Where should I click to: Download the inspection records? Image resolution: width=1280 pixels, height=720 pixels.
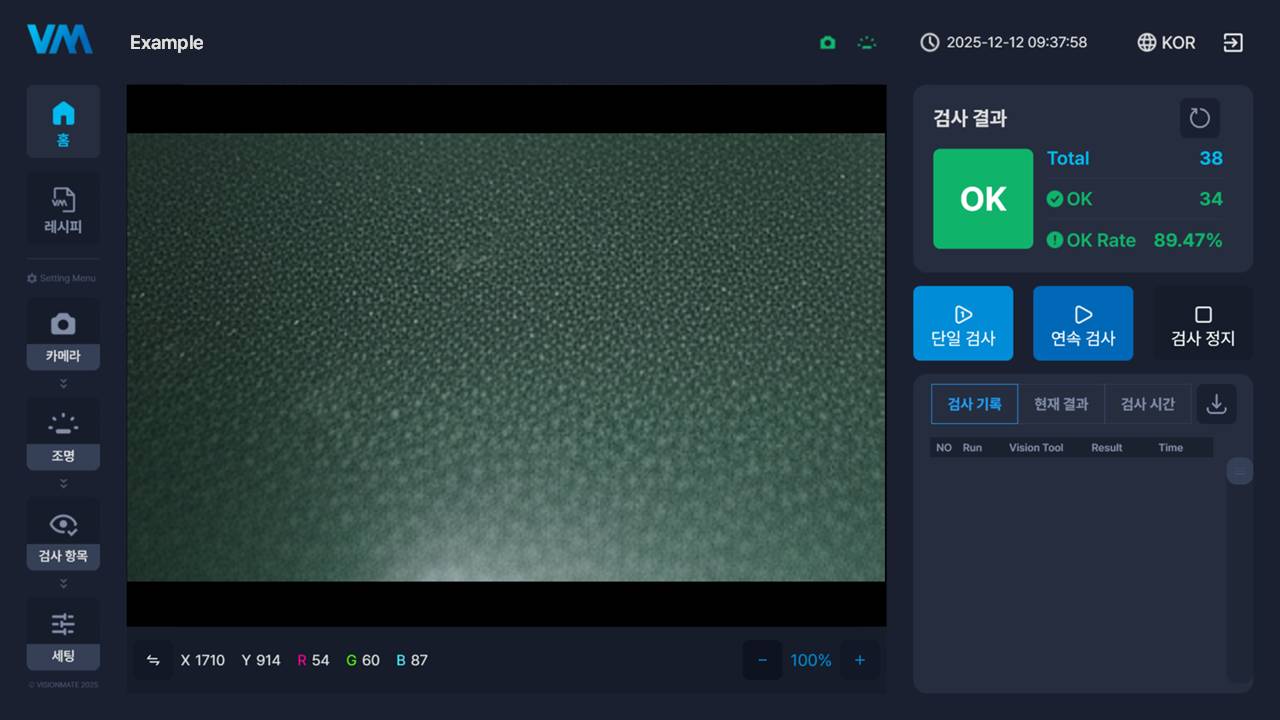point(1216,404)
